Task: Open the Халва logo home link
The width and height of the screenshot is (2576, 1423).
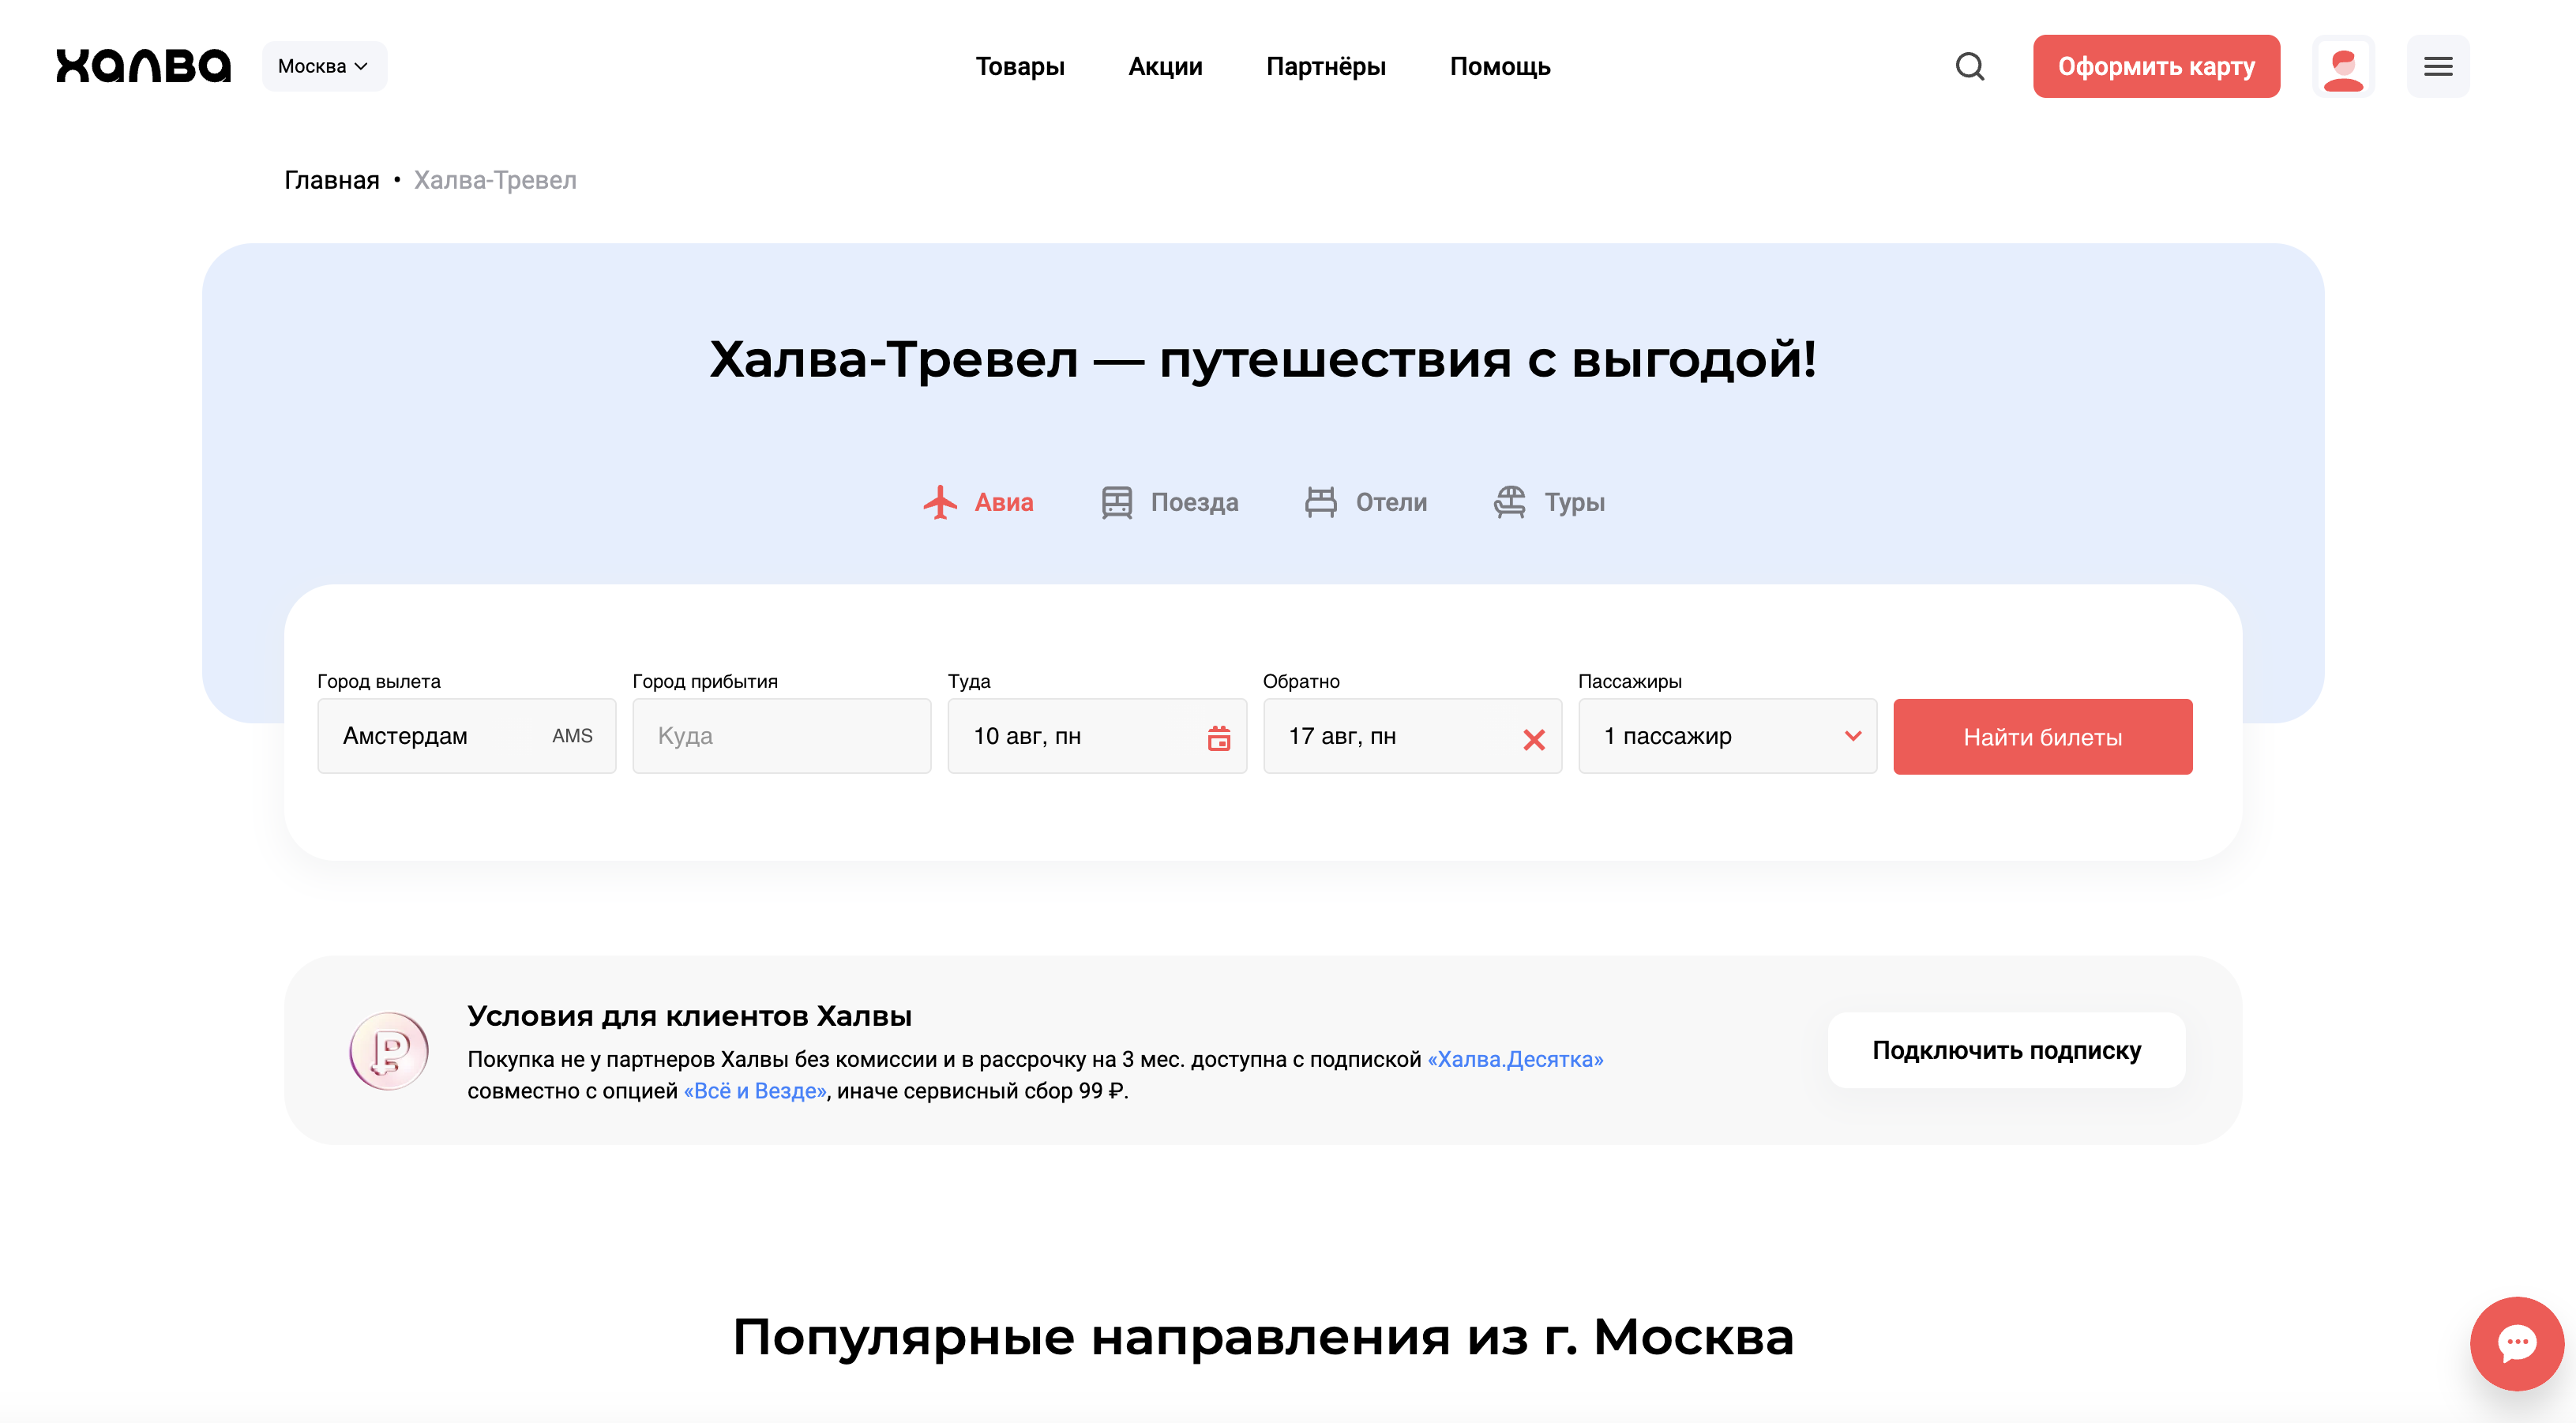Action: click(x=143, y=66)
